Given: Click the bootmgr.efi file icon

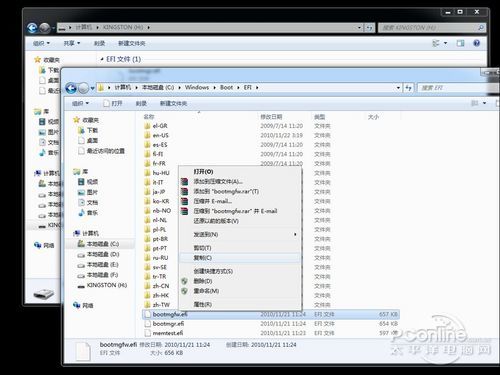Looking at the screenshot, I should [x=148, y=324].
